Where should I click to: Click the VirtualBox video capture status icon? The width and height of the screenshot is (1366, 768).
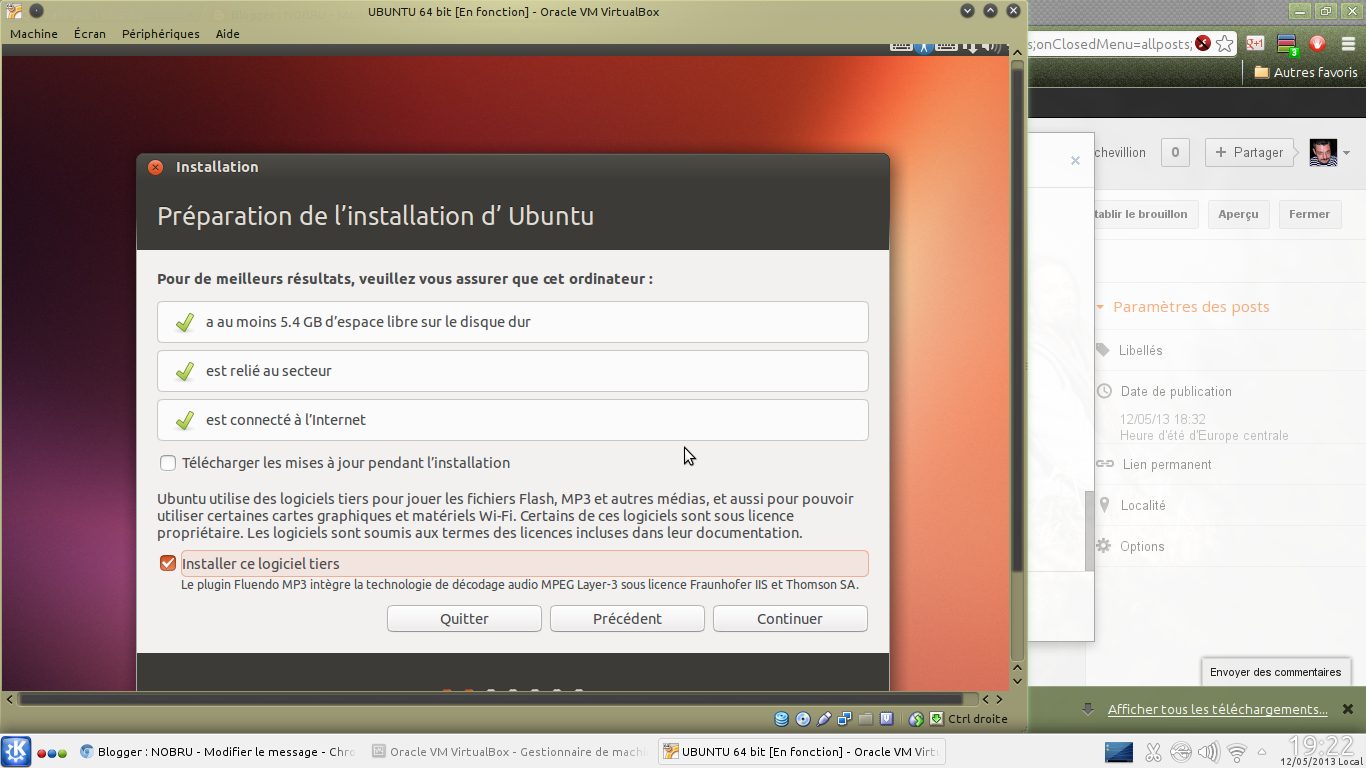click(x=887, y=718)
